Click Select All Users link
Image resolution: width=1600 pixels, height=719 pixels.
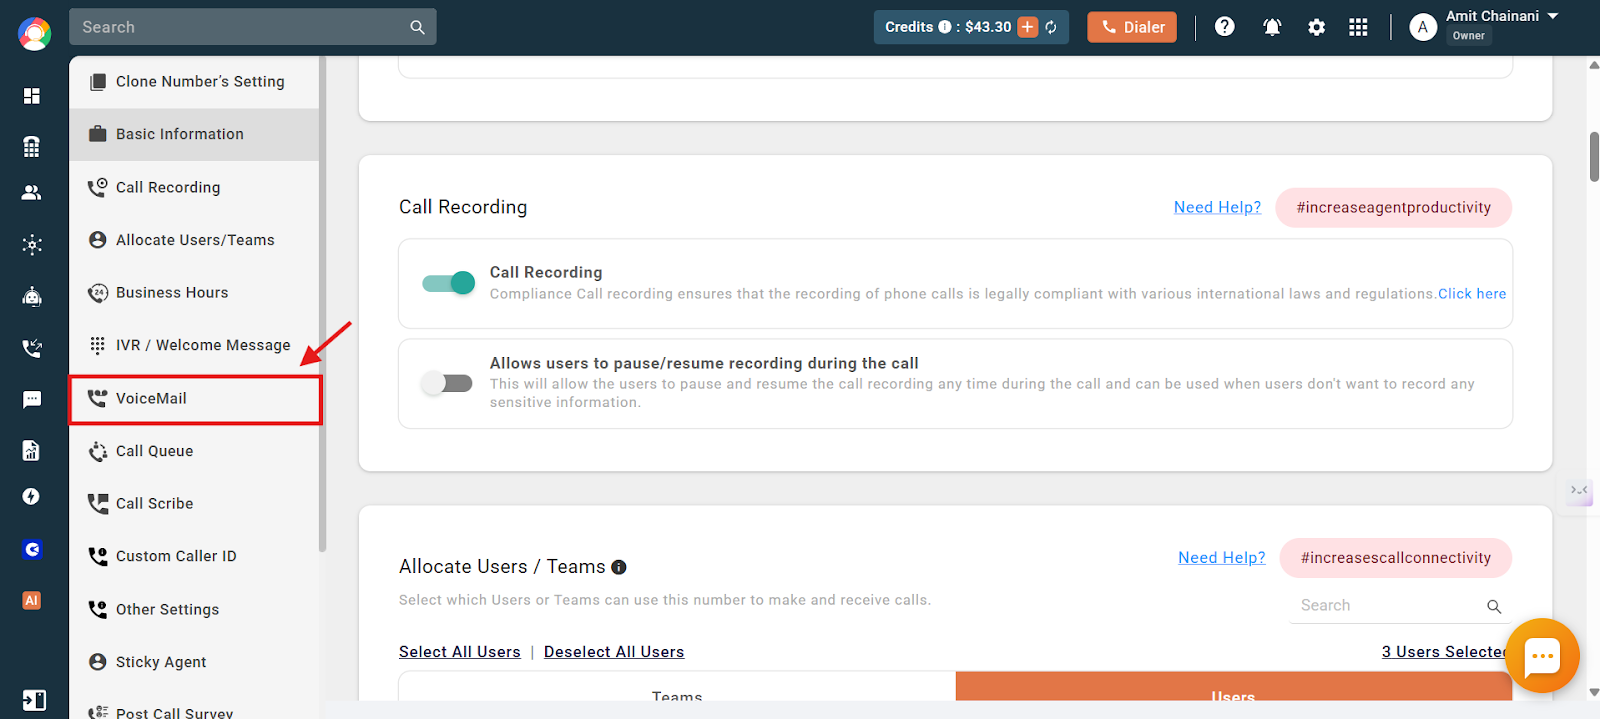[460, 652]
